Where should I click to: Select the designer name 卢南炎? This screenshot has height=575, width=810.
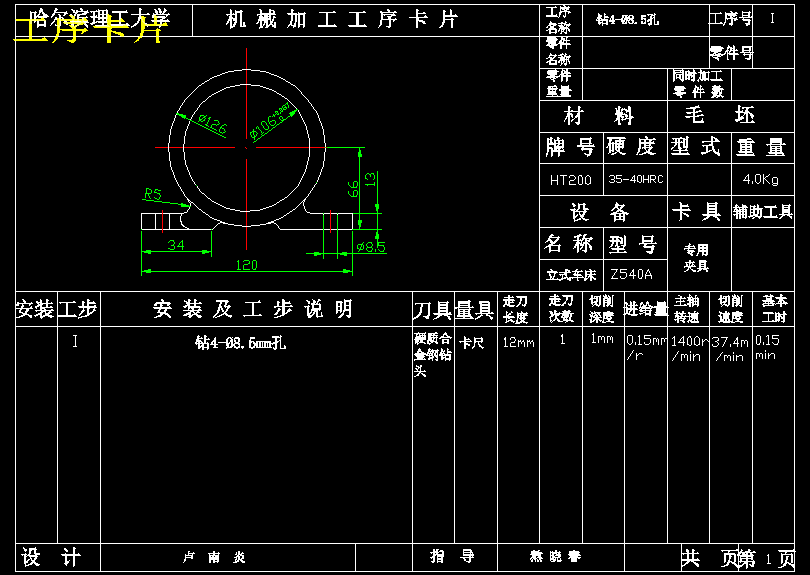pos(214,557)
